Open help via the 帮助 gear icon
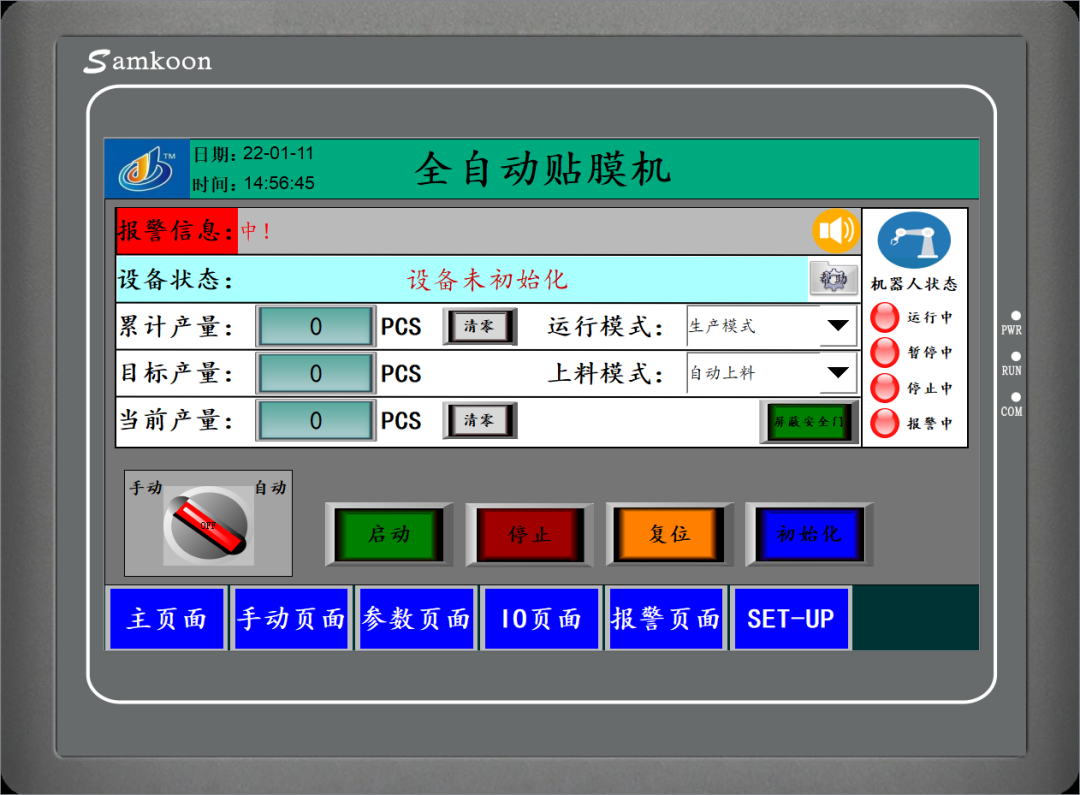Image resolution: width=1080 pixels, height=795 pixels. [833, 279]
